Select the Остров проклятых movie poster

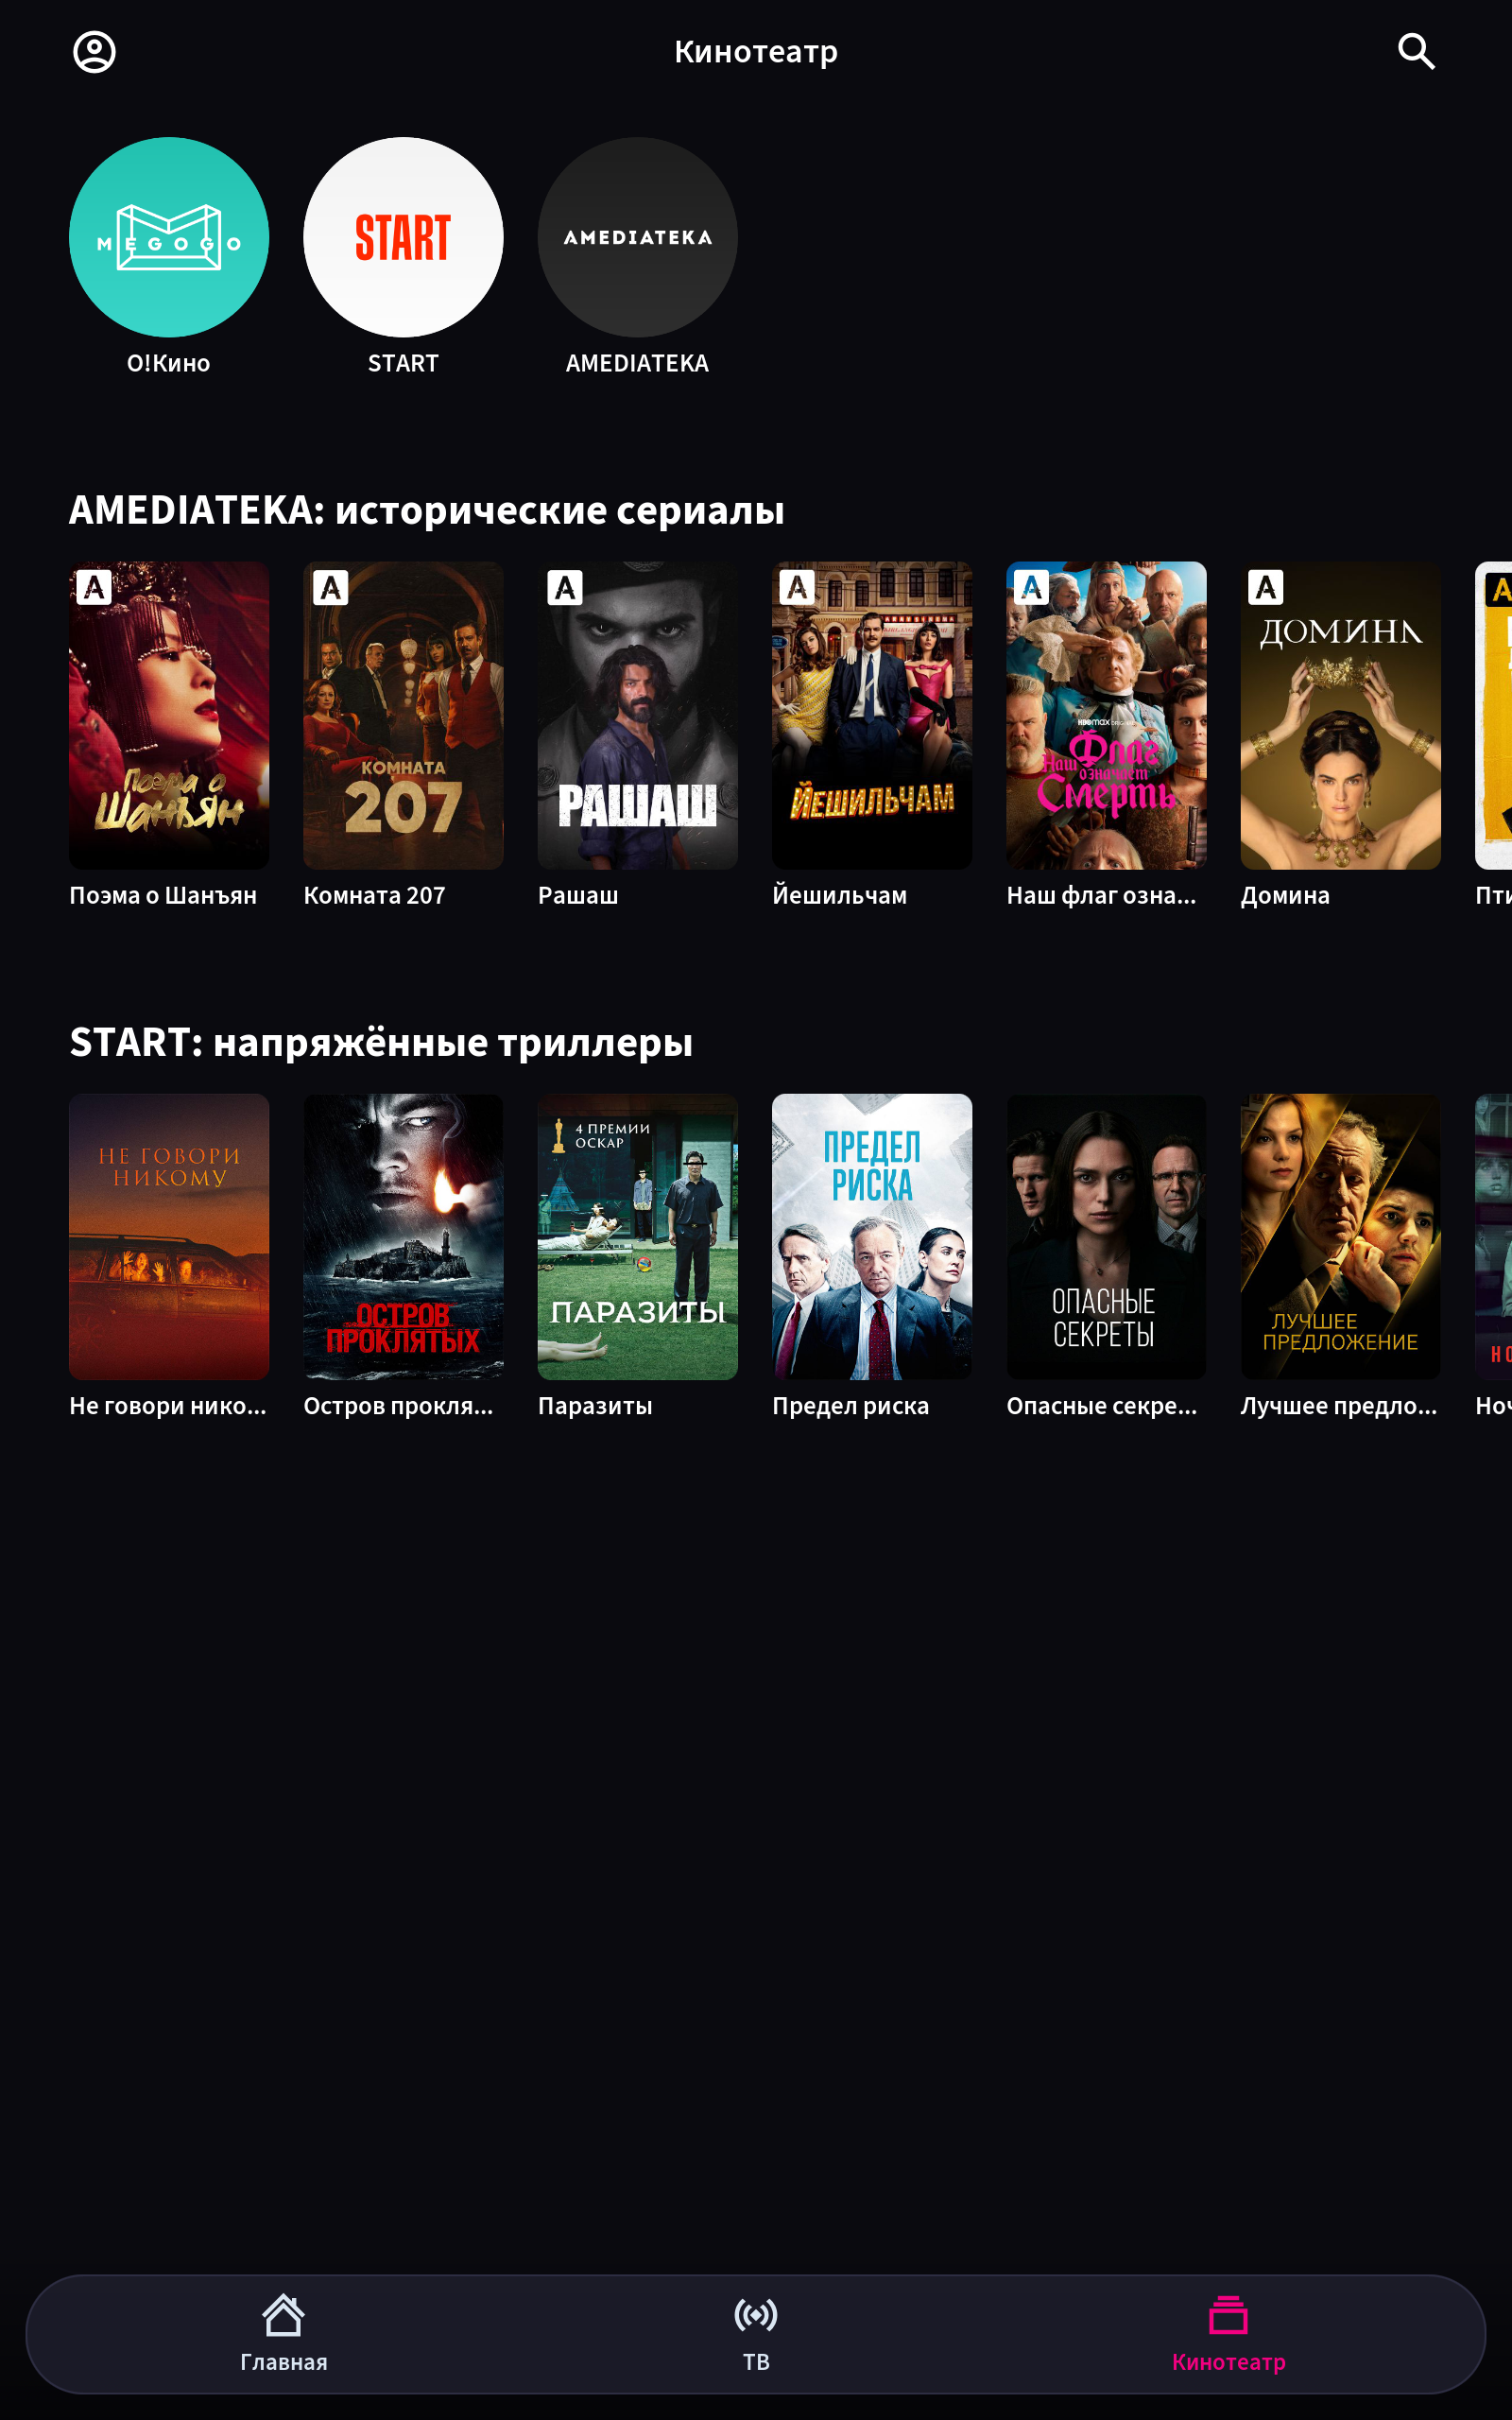[x=403, y=1237]
